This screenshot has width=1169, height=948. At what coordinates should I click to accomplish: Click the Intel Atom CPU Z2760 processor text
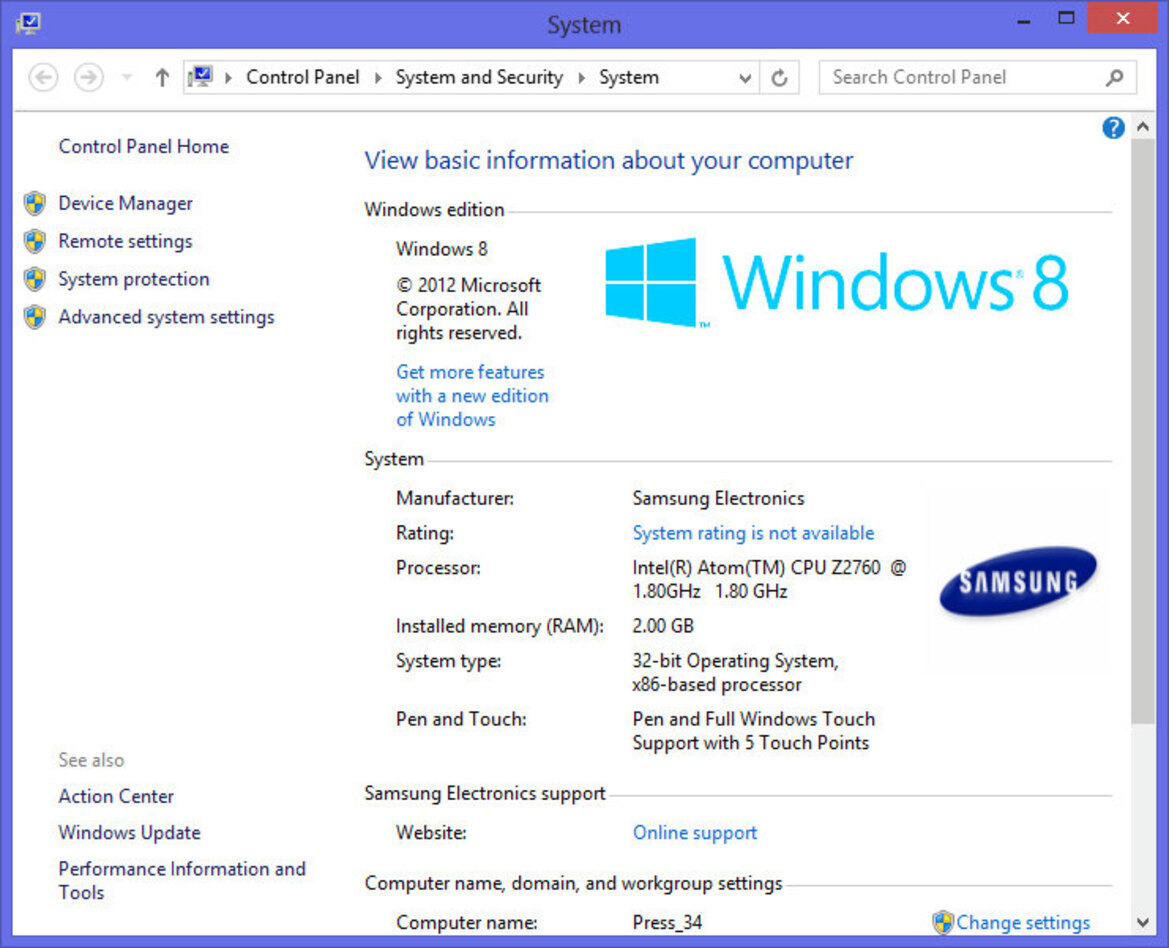point(769,580)
